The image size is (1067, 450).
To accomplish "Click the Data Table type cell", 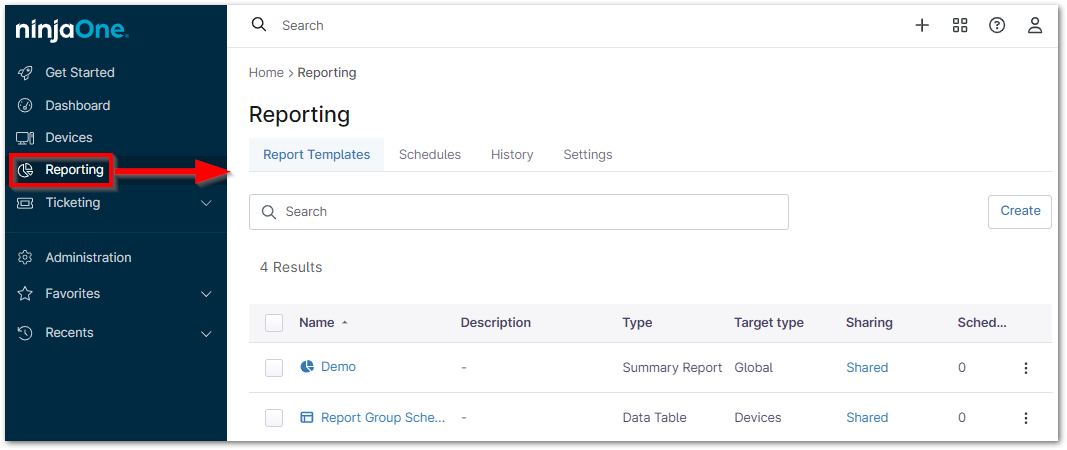I will pos(654,417).
